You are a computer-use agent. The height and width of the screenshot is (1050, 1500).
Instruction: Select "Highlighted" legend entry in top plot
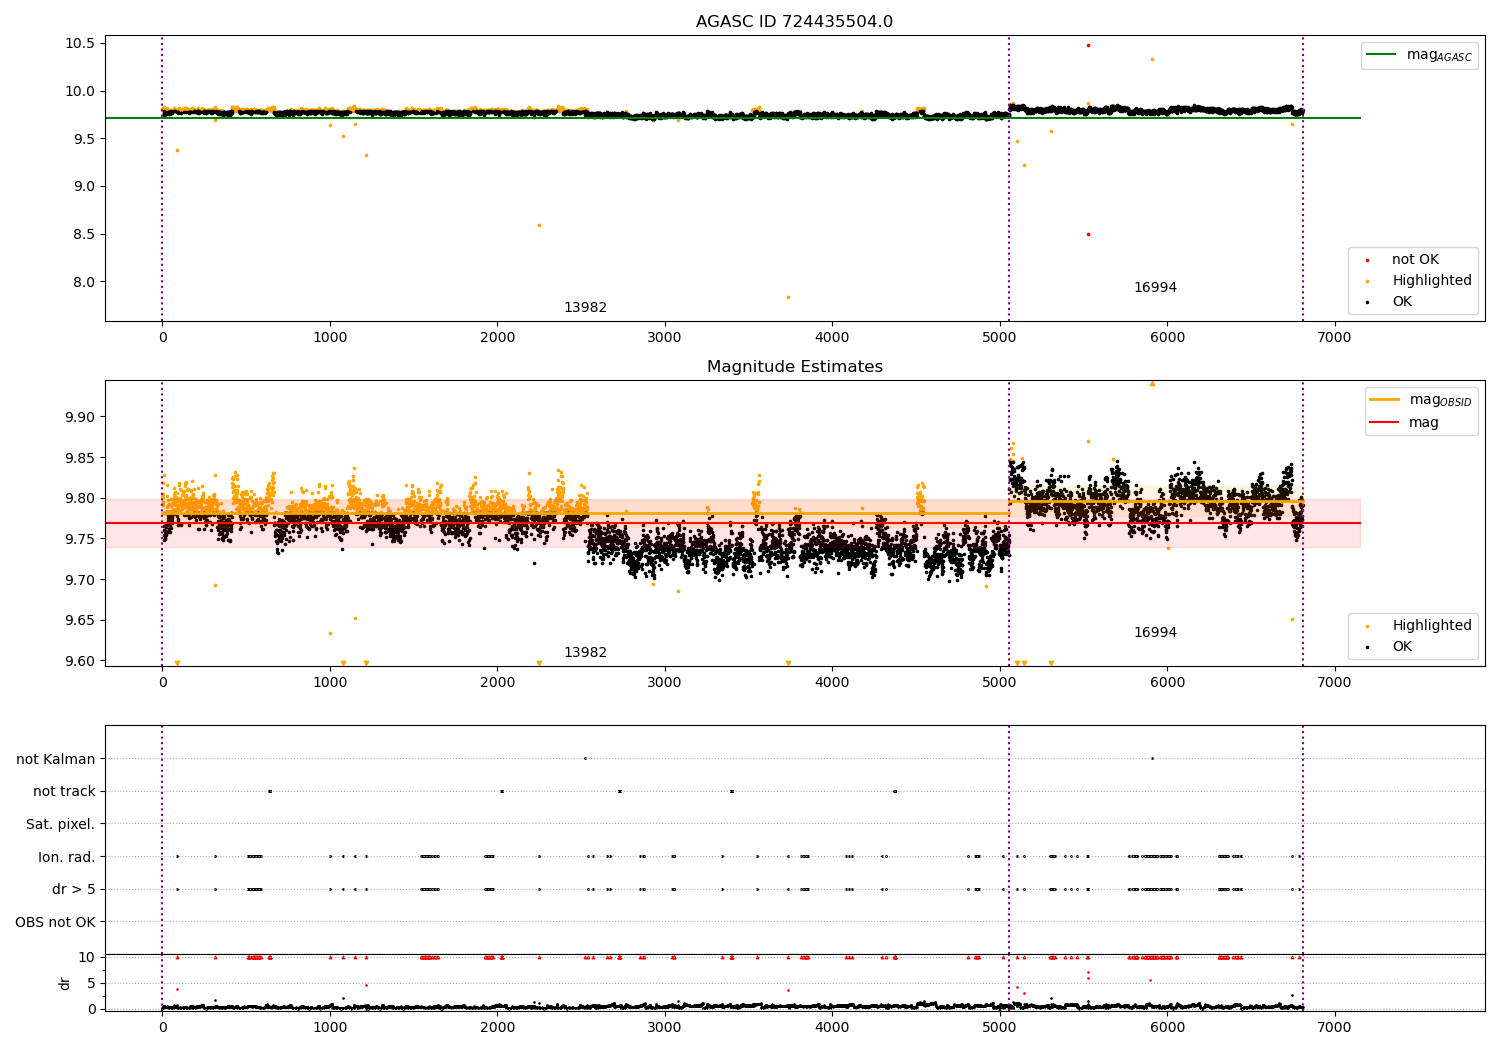(1431, 281)
